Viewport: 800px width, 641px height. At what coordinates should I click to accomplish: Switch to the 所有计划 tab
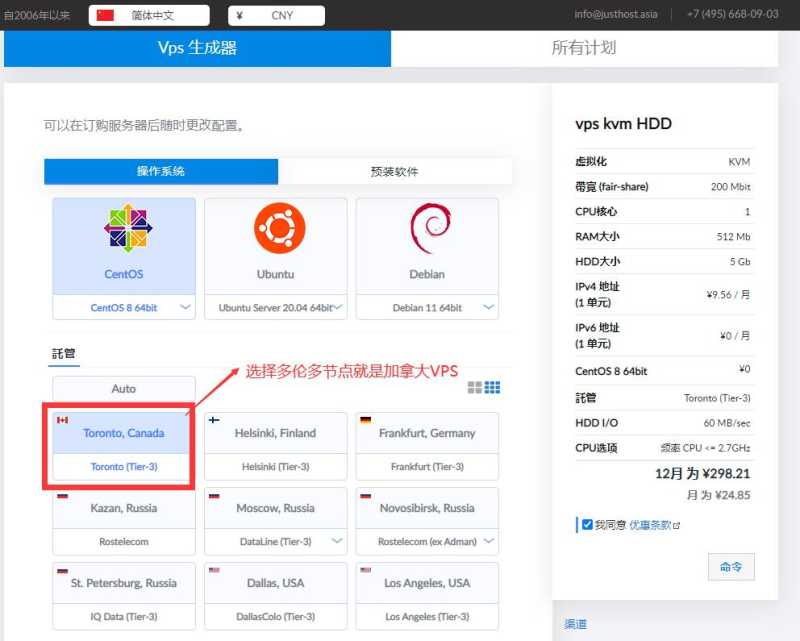(584, 48)
